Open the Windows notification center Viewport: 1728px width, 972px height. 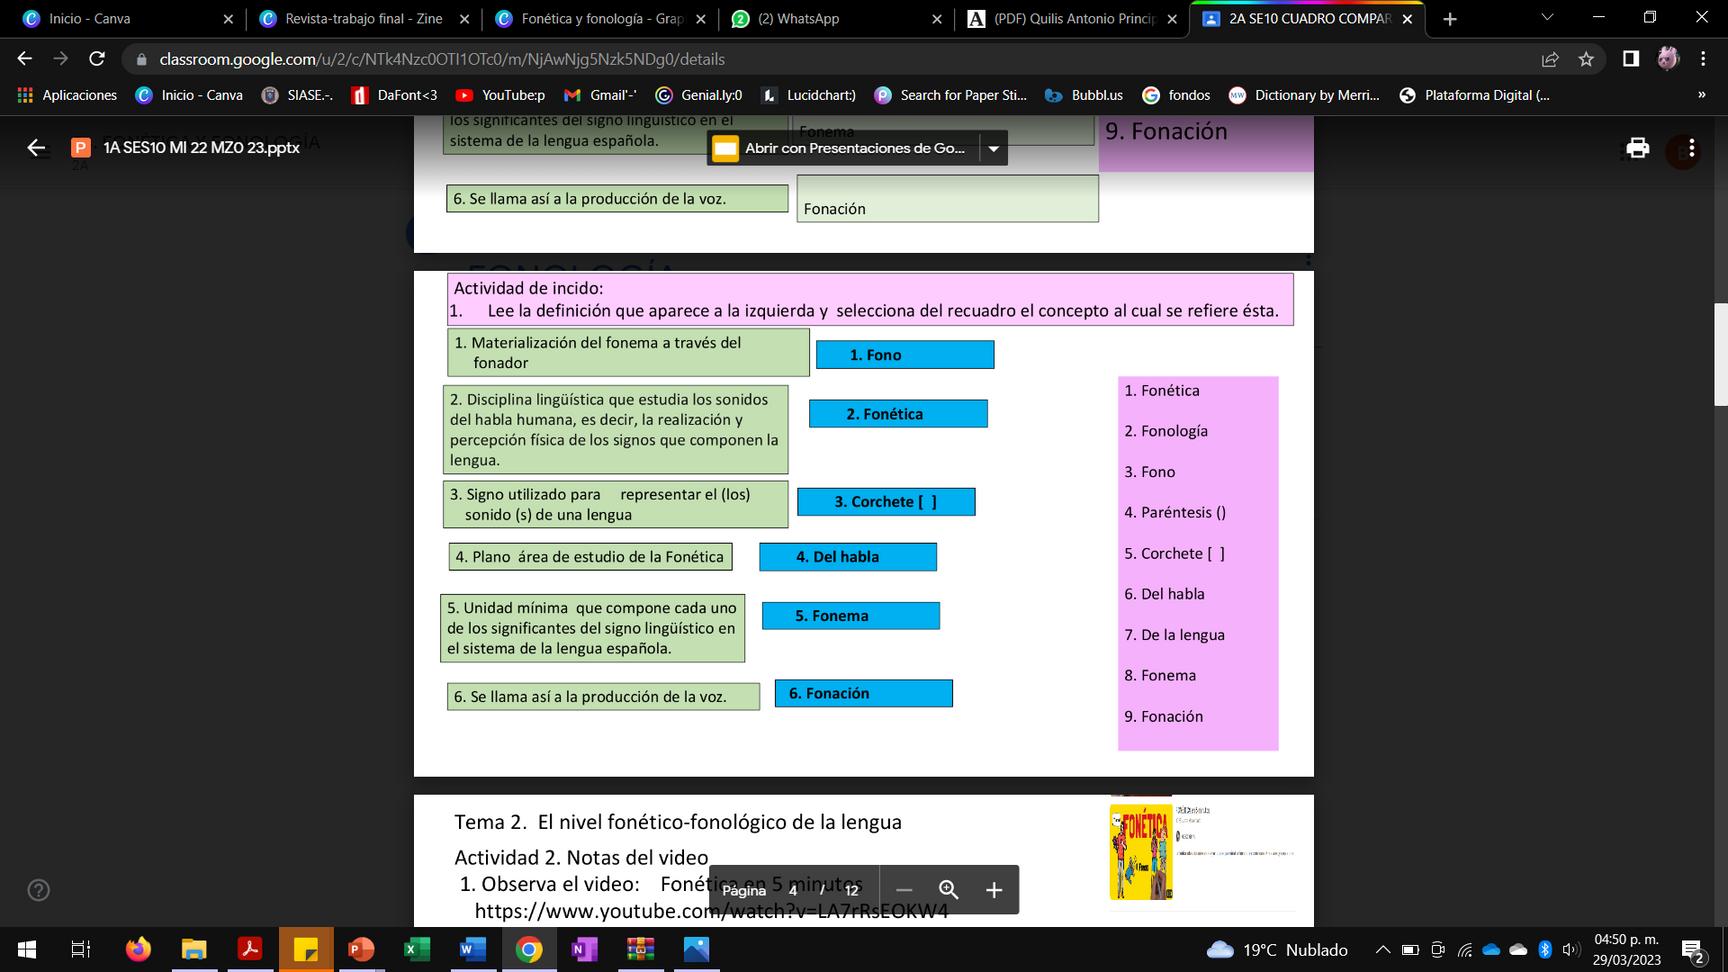(x=1692, y=950)
